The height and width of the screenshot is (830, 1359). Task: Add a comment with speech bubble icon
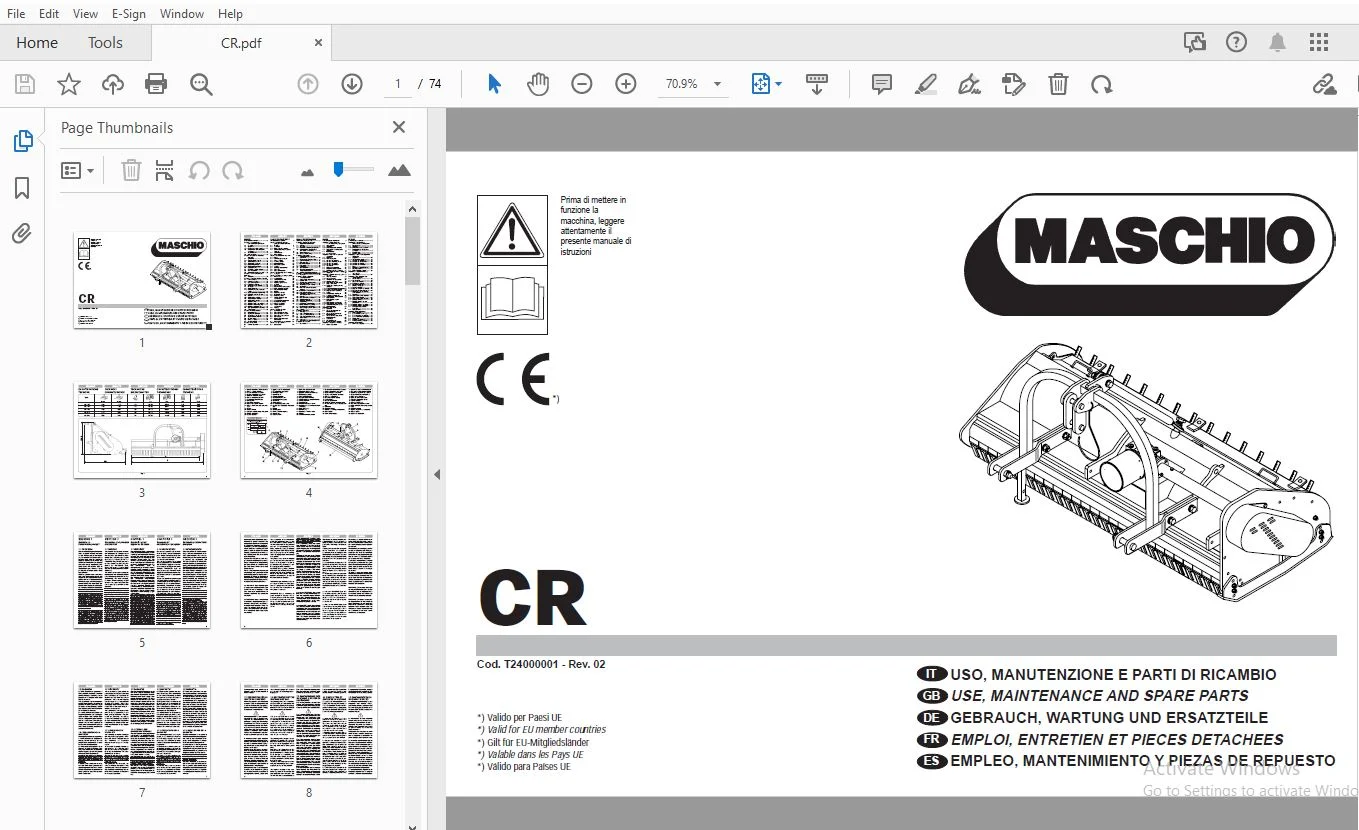coord(882,85)
